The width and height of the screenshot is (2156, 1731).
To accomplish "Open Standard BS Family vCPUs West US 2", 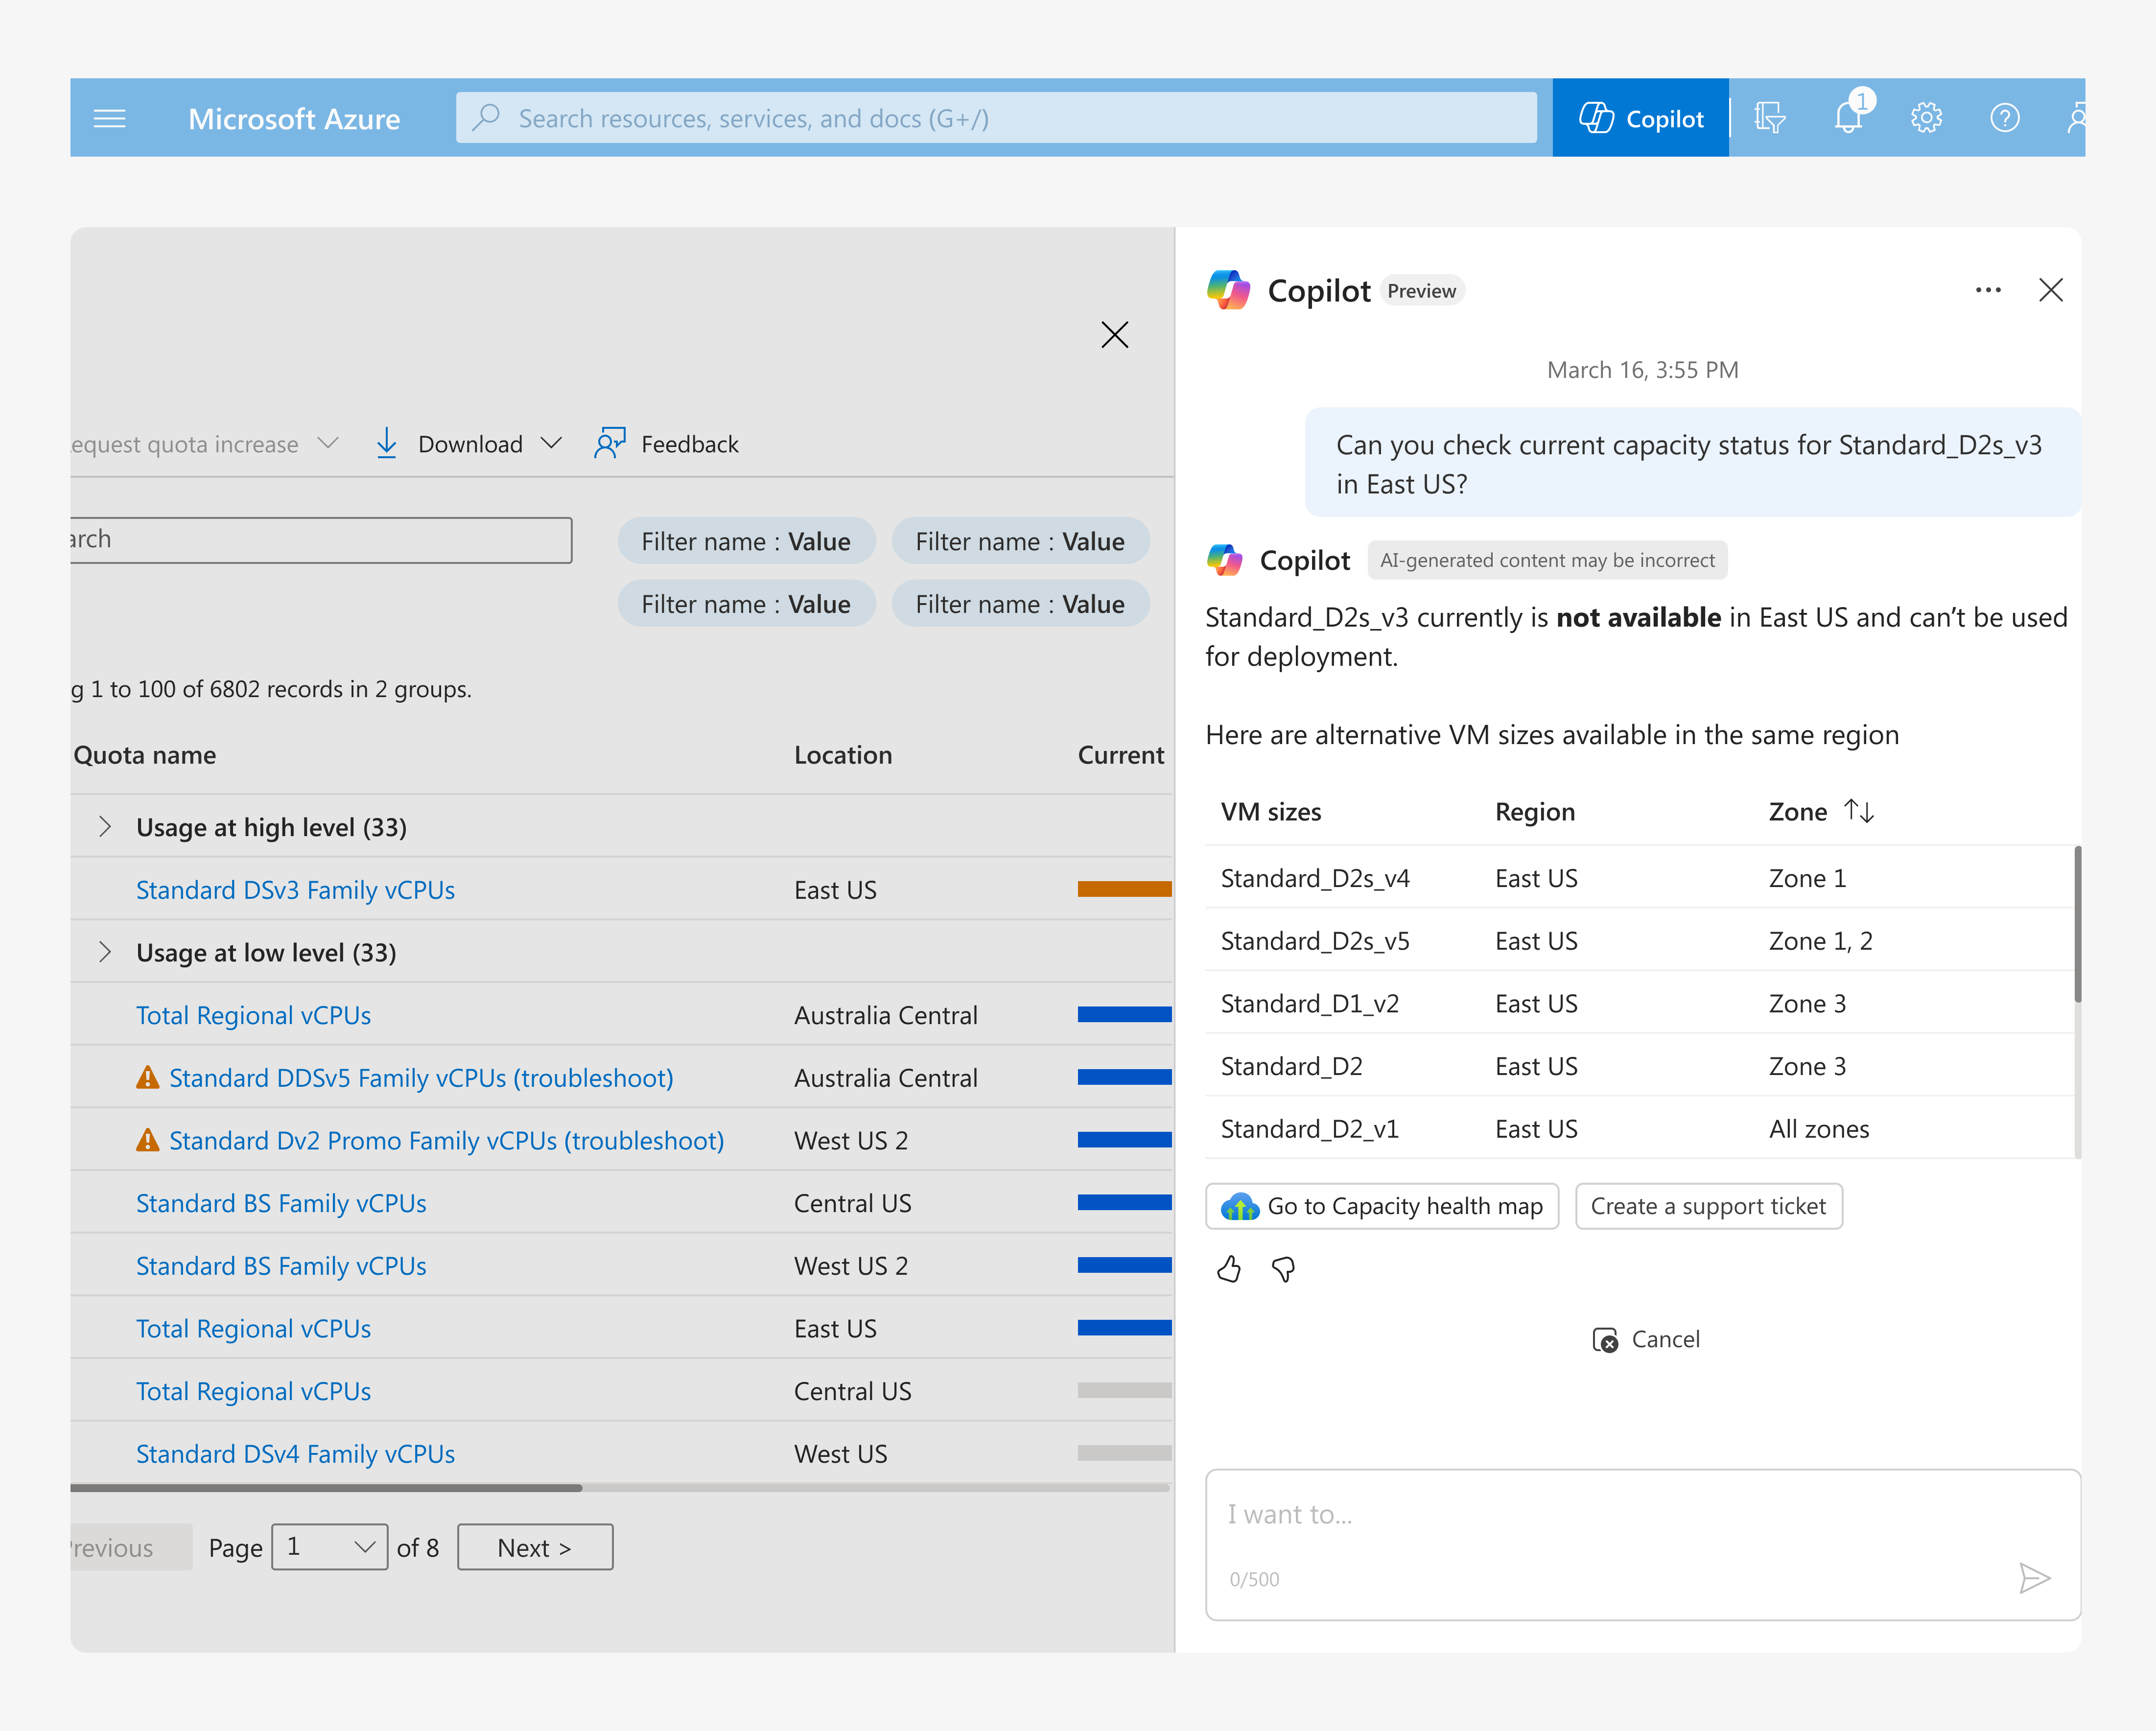I will [x=281, y=1266].
